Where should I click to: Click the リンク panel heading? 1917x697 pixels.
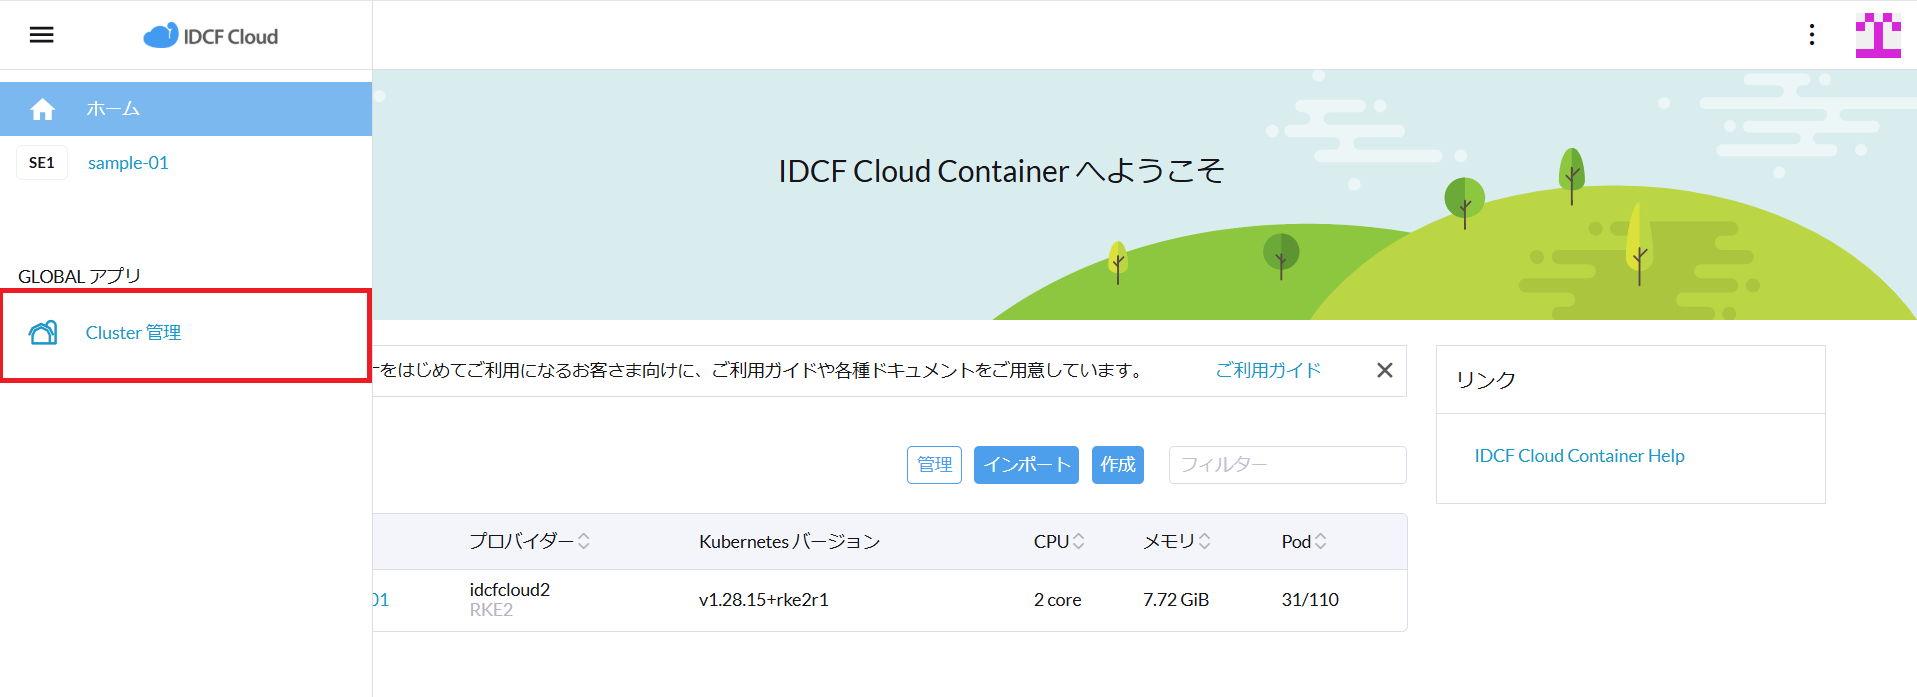point(1486,380)
